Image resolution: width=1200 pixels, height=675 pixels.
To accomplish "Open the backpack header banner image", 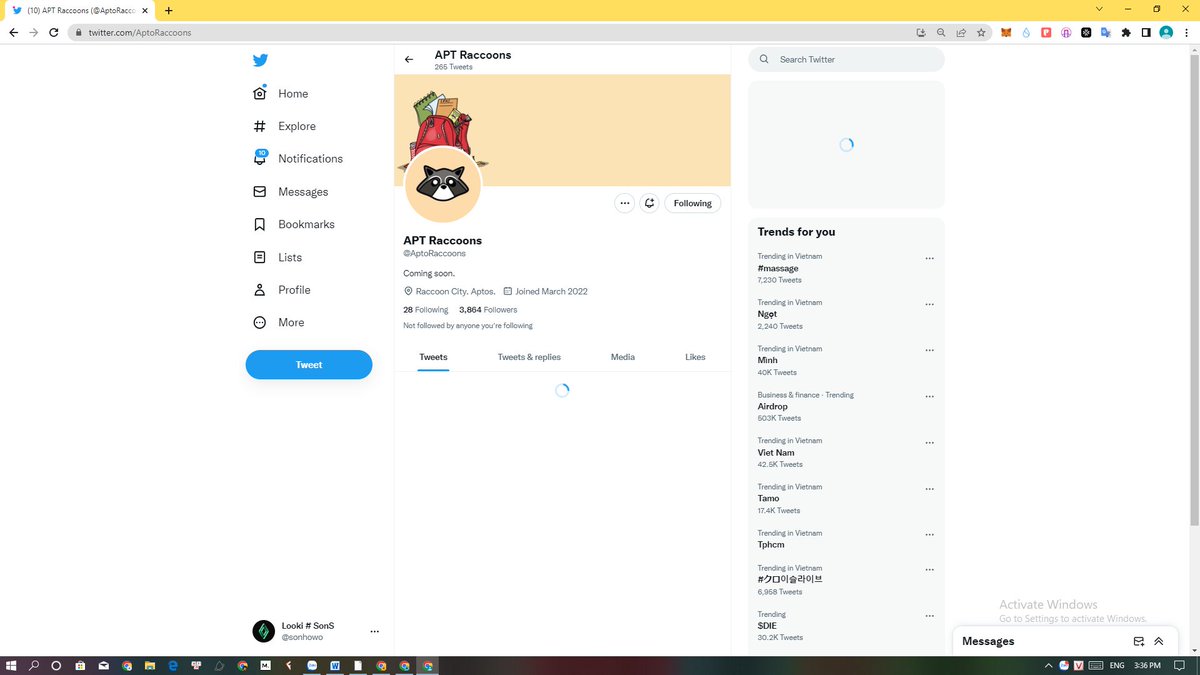I will (x=562, y=130).
